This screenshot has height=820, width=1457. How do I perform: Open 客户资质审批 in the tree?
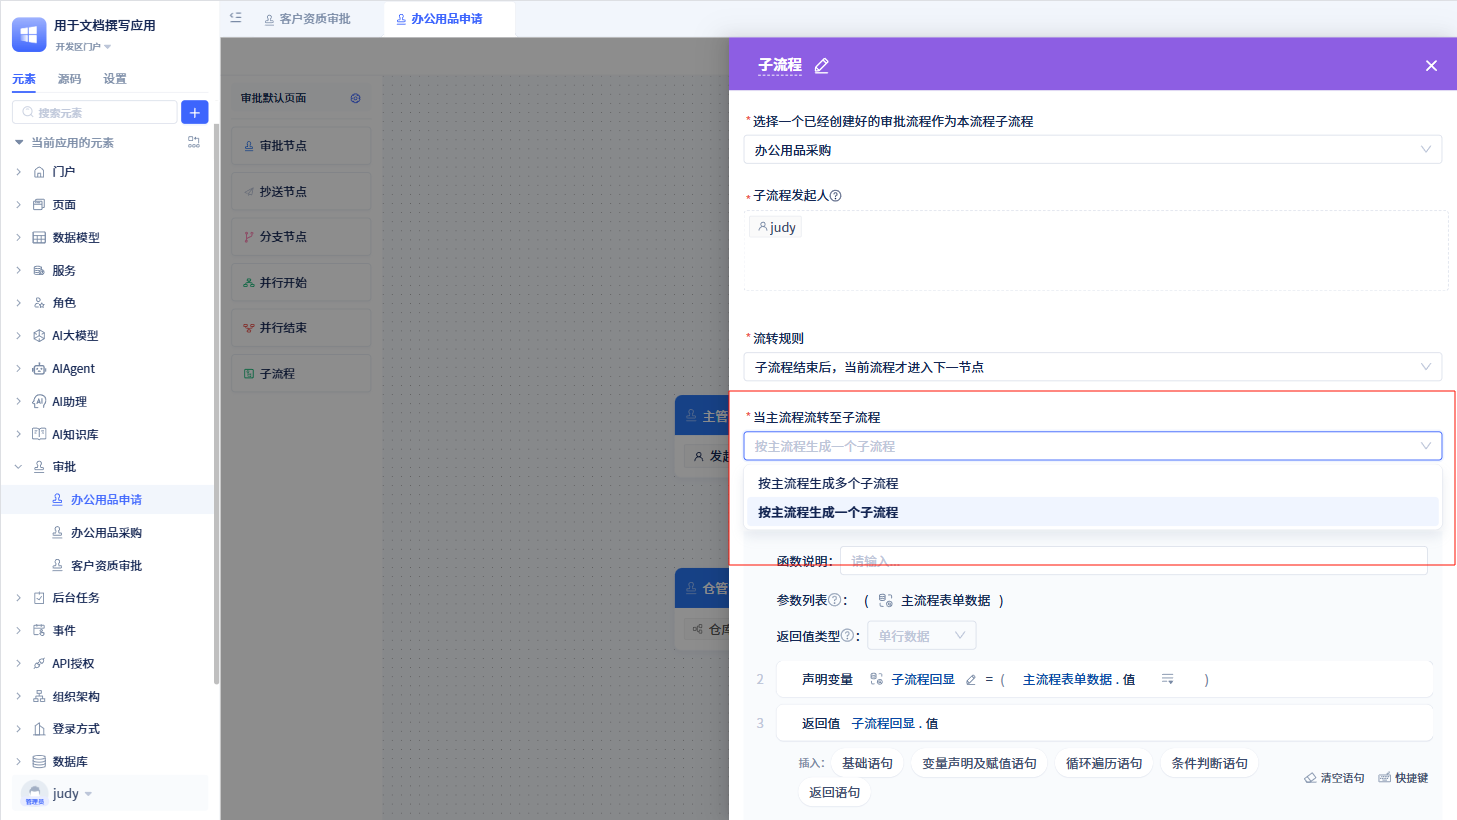tap(107, 565)
